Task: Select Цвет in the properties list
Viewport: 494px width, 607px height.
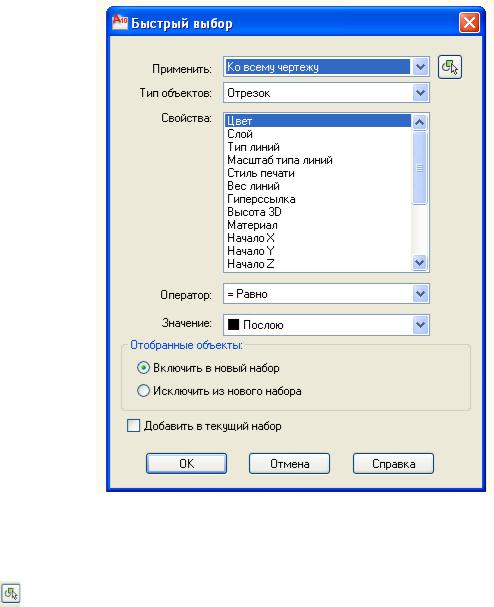Action: pyautogui.click(x=317, y=121)
